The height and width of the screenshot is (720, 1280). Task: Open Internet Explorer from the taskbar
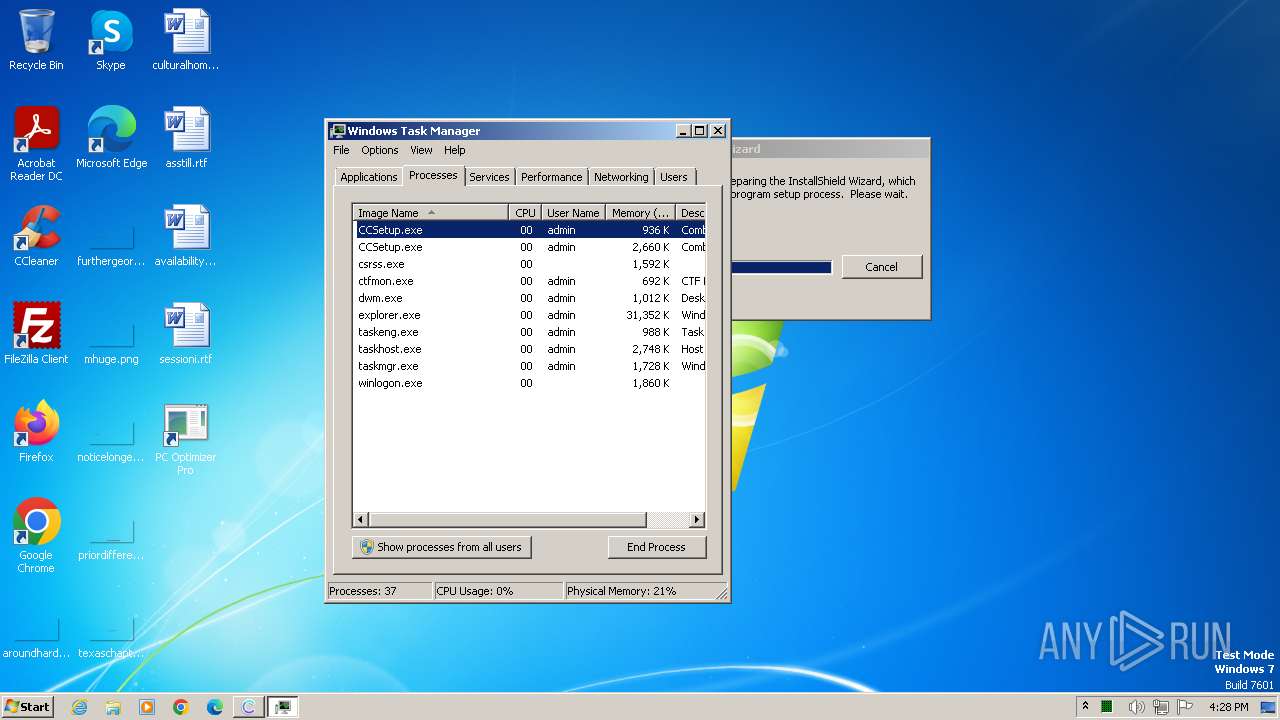pyautogui.click(x=79, y=707)
